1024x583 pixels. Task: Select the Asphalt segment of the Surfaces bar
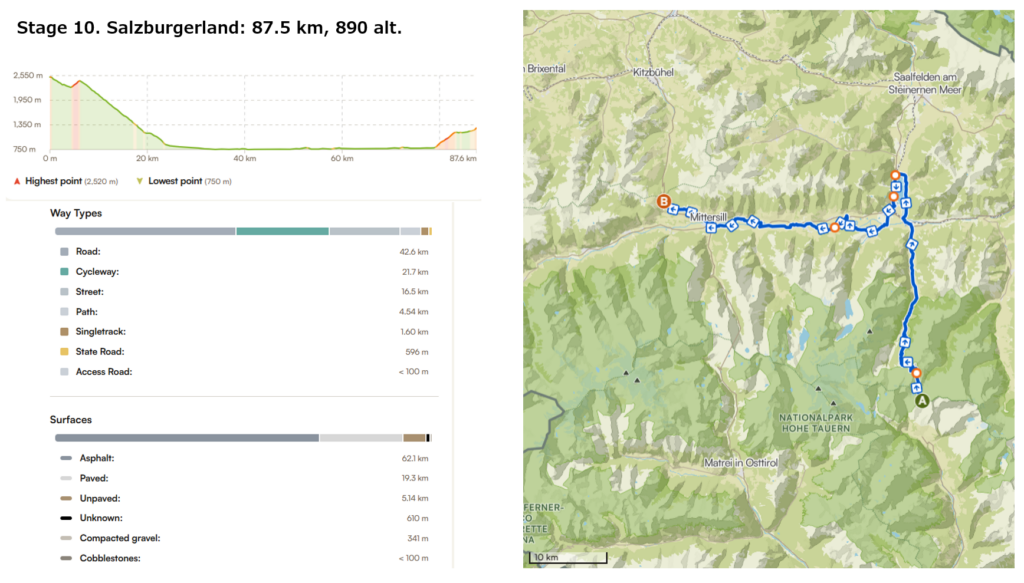pos(186,438)
